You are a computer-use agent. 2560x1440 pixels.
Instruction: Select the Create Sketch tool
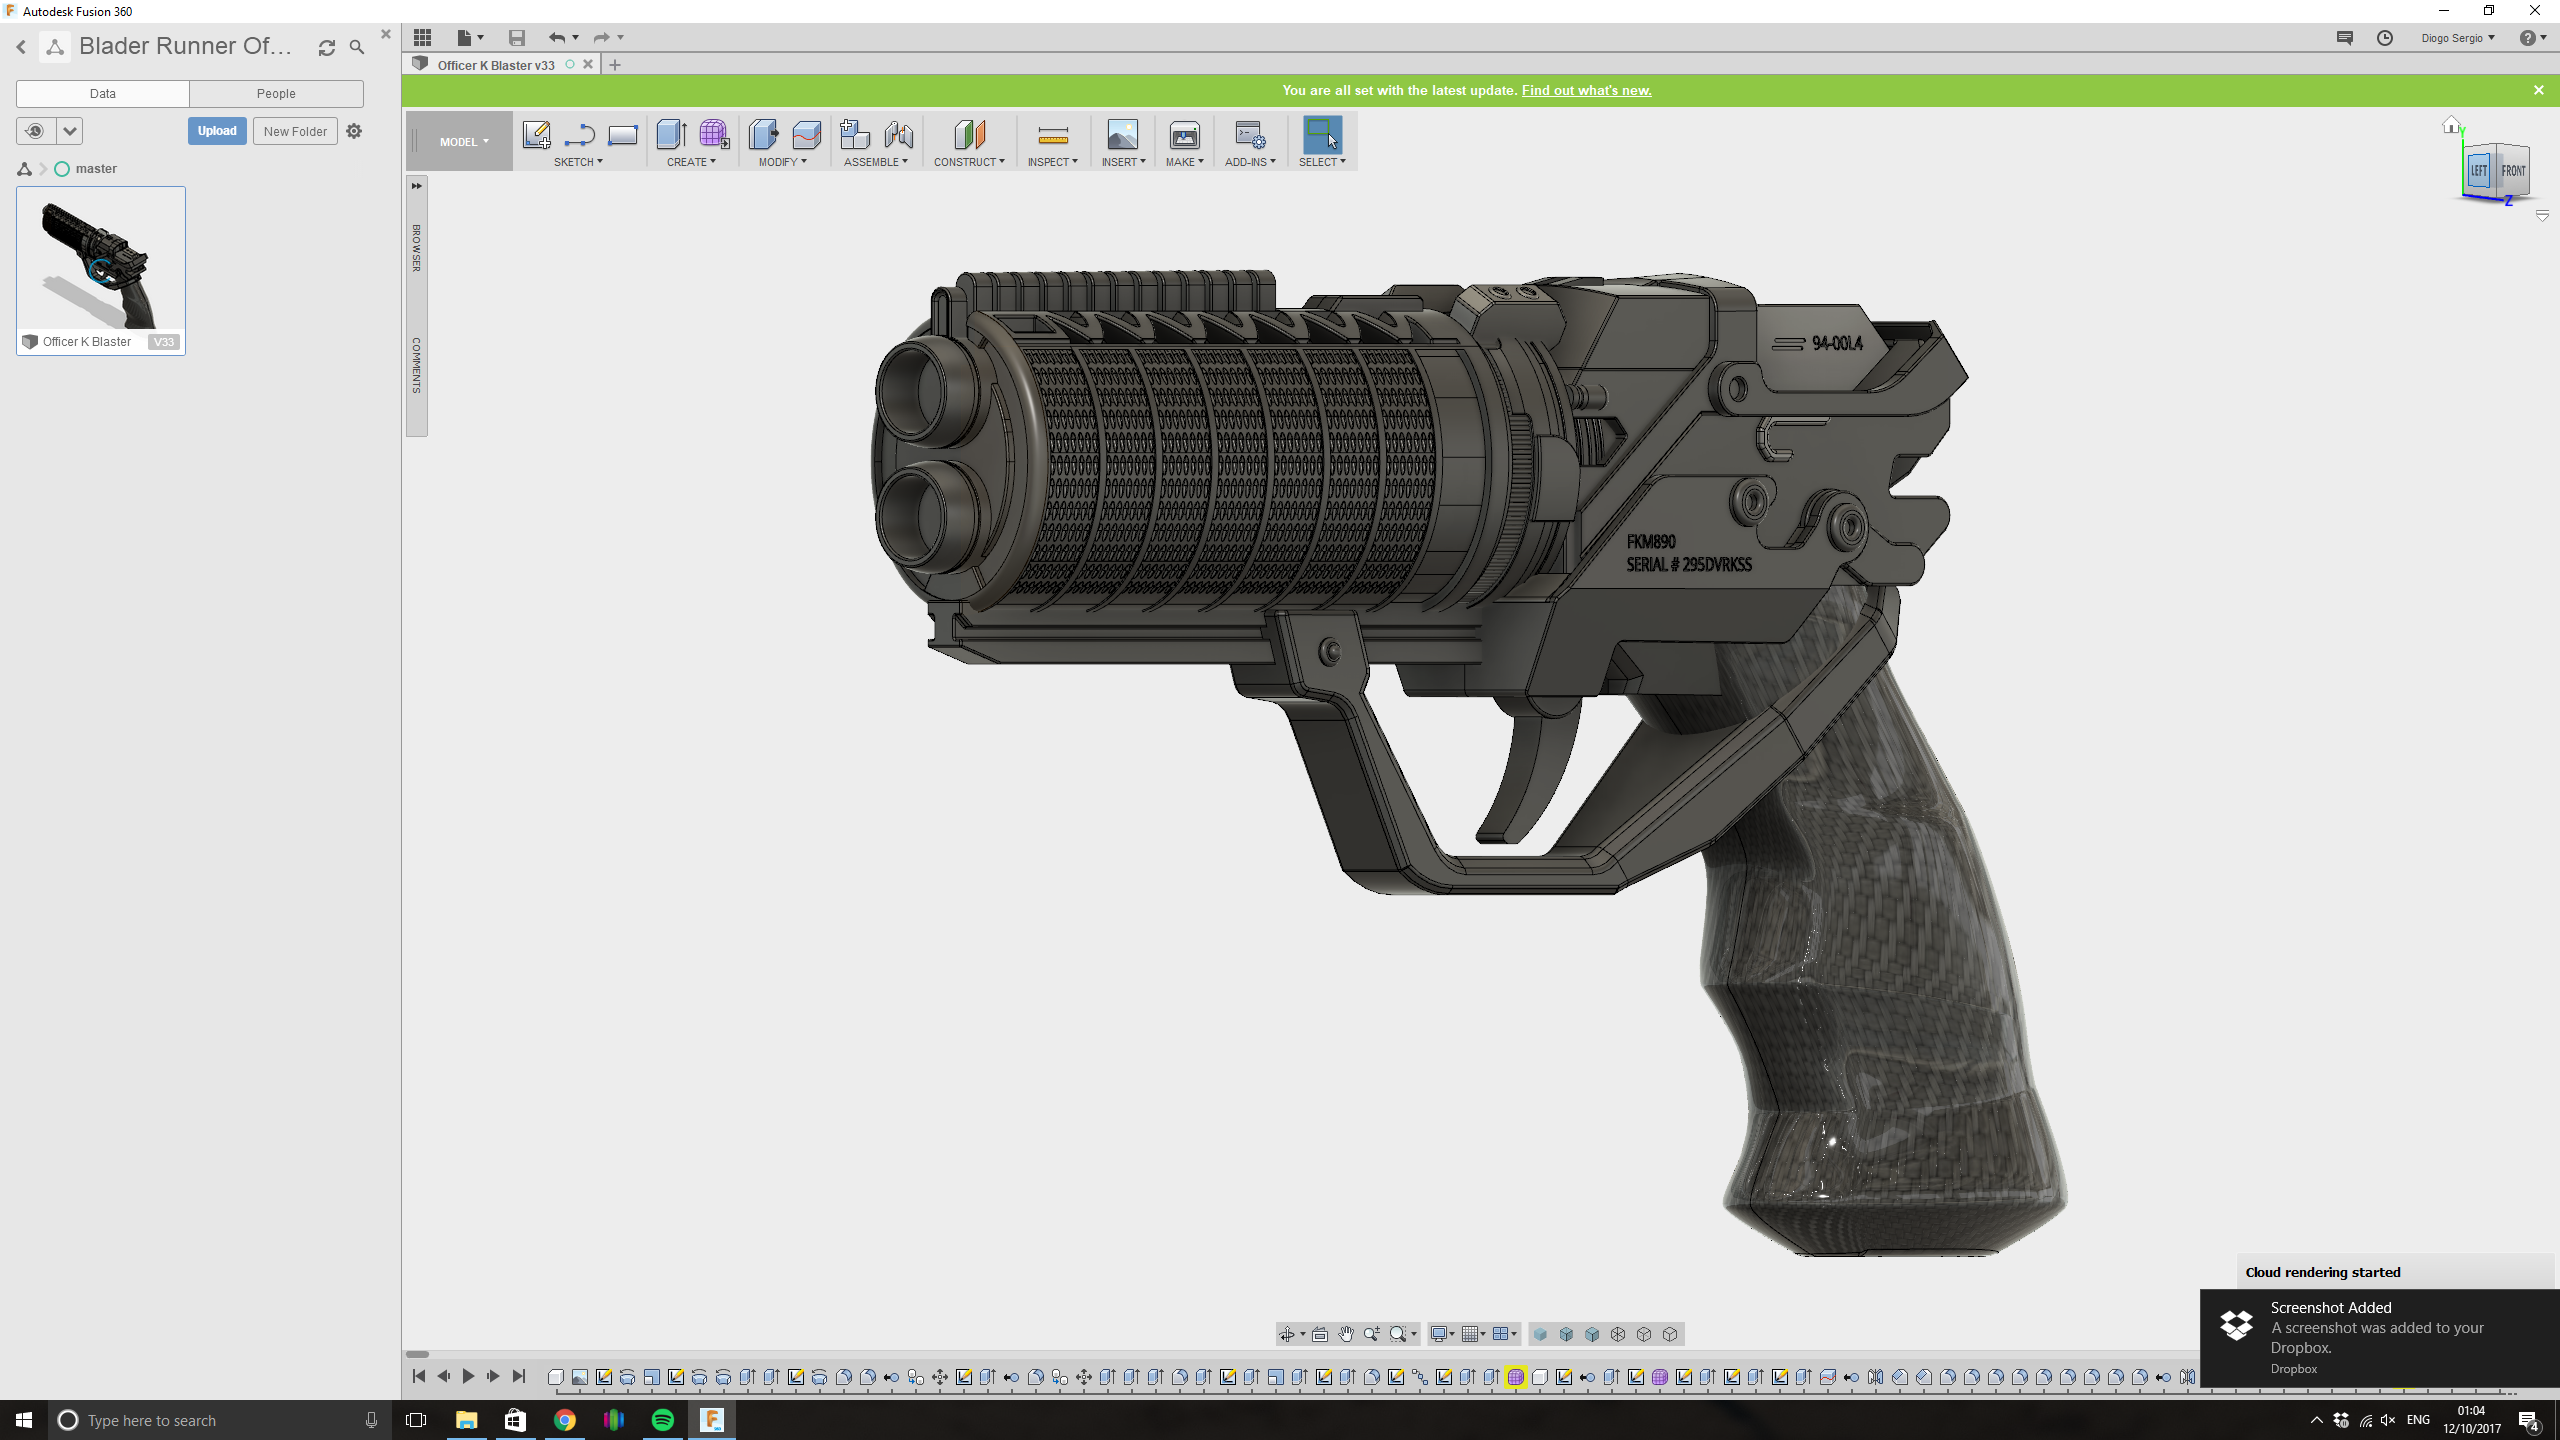536,134
